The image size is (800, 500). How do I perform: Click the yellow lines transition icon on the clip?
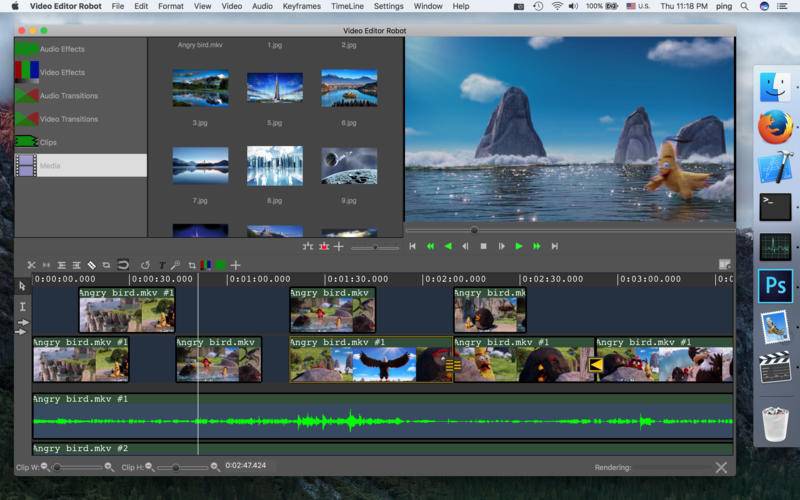point(453,364)
